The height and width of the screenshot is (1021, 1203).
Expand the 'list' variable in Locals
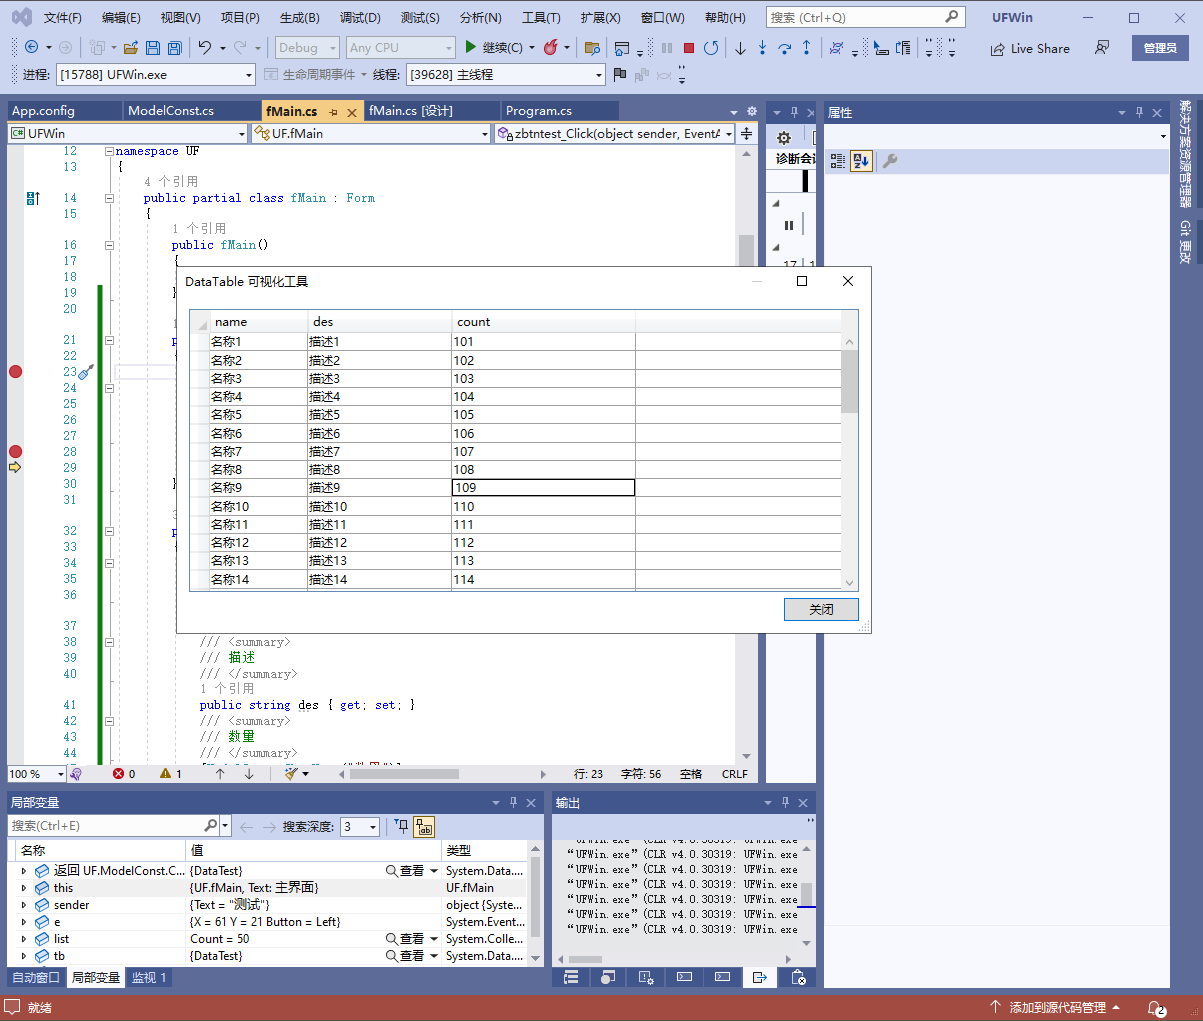(24, 939)
